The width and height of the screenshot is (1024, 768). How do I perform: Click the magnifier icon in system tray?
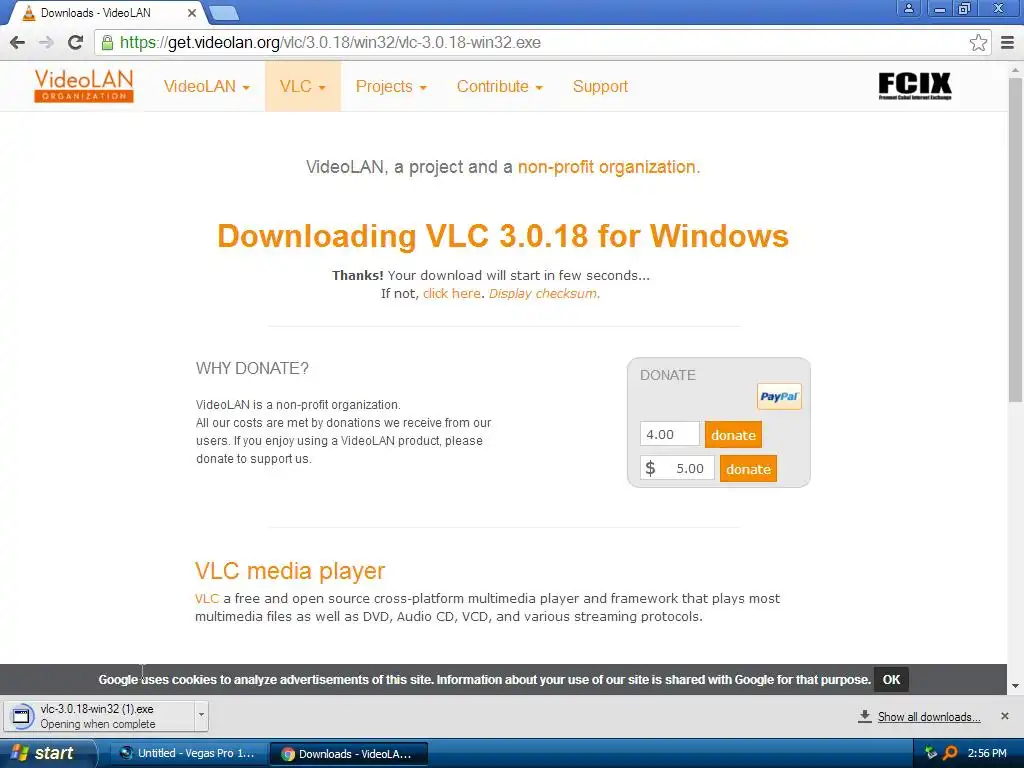(x=950, y=753)
